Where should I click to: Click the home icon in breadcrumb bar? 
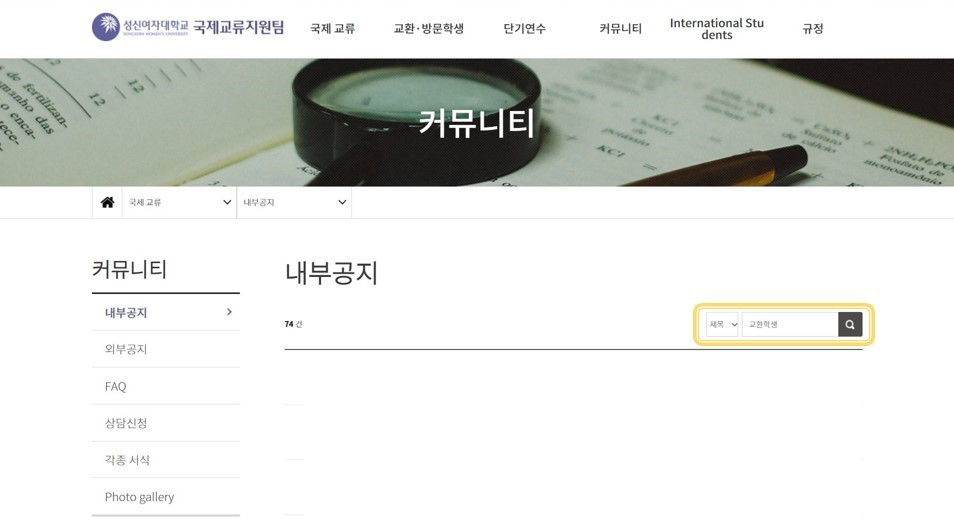(x=107, y=203)
